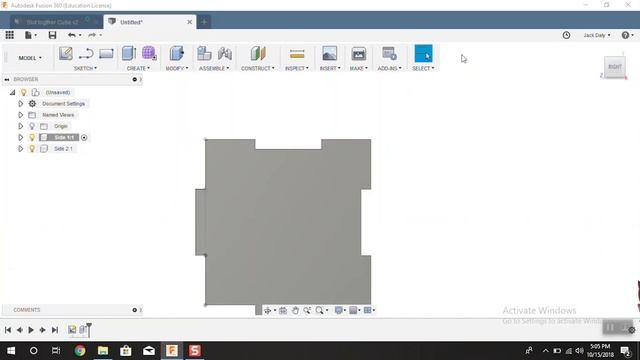640x360 pixels.
Task: Collapse the BROWSER panel arrows
Action: tap(7, 79)
